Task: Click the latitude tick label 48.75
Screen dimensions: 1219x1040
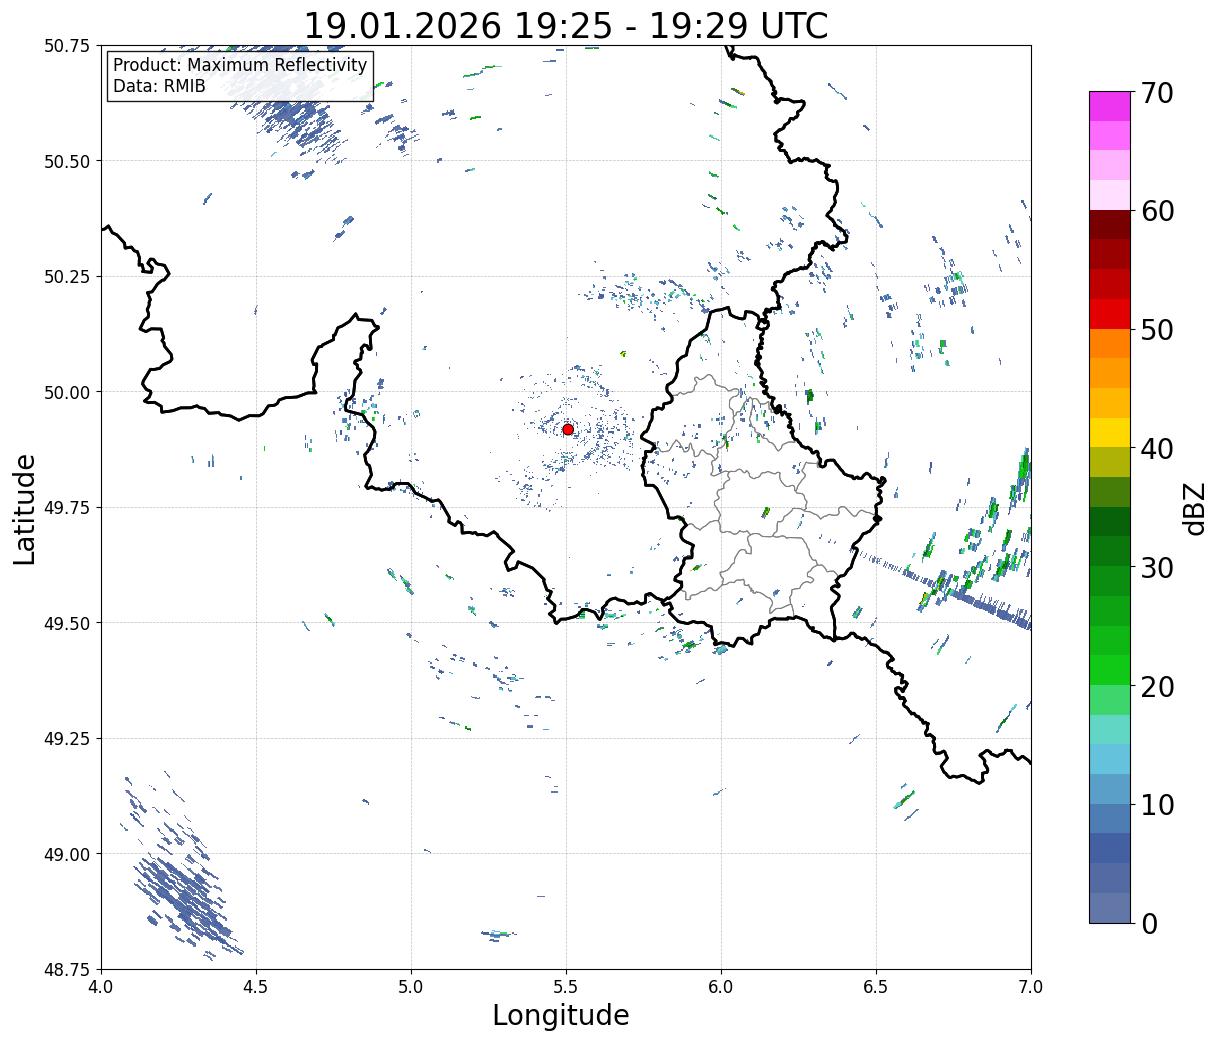Action: [67, 969]
